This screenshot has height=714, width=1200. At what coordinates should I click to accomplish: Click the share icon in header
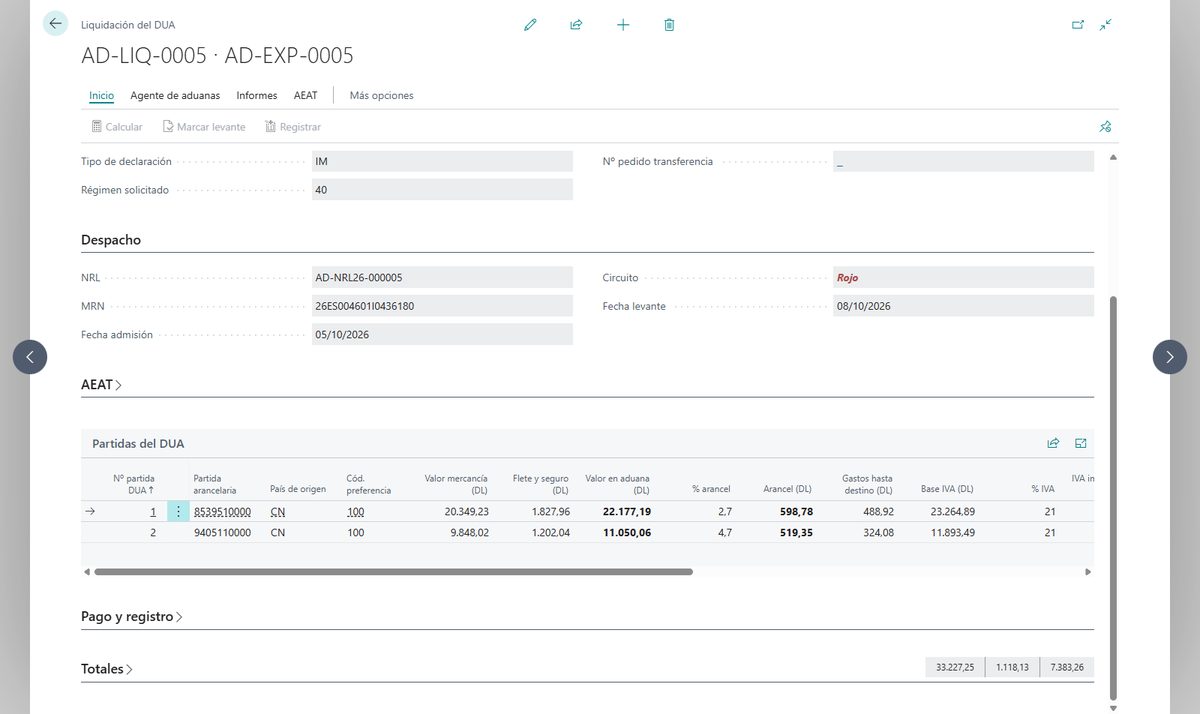click(576, 25)
